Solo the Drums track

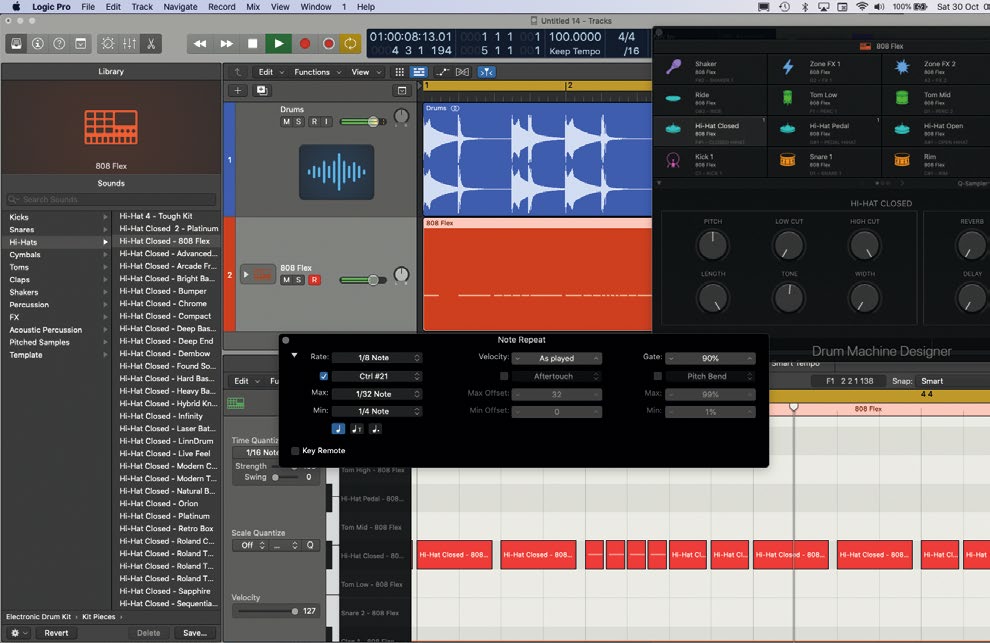click(299, 122)
